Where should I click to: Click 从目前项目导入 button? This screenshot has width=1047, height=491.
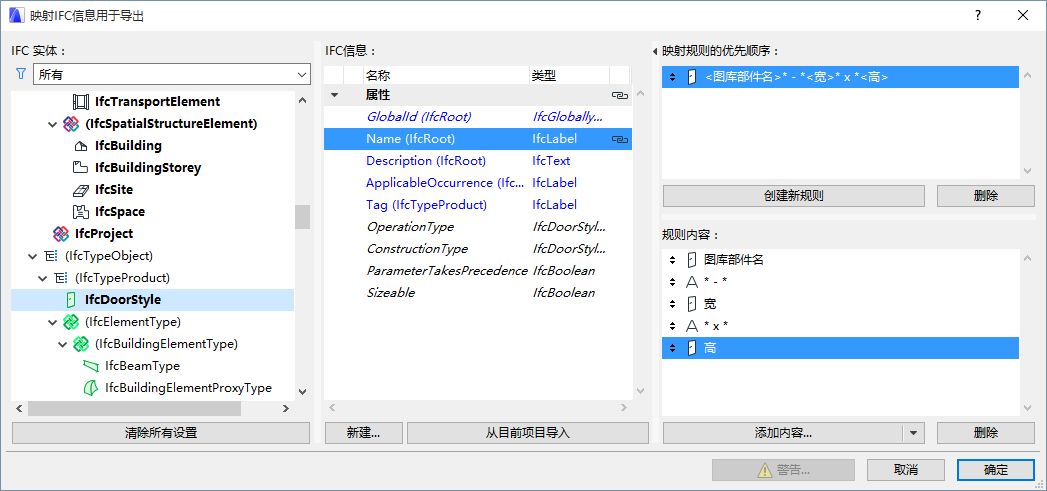pyautogui.click(x=528, y=433)
